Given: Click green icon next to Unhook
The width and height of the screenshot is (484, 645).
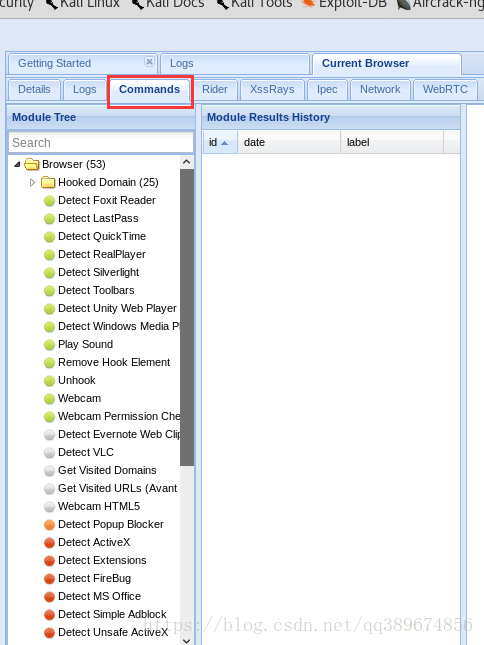Looking at the screenshot, I should (49, 381).
